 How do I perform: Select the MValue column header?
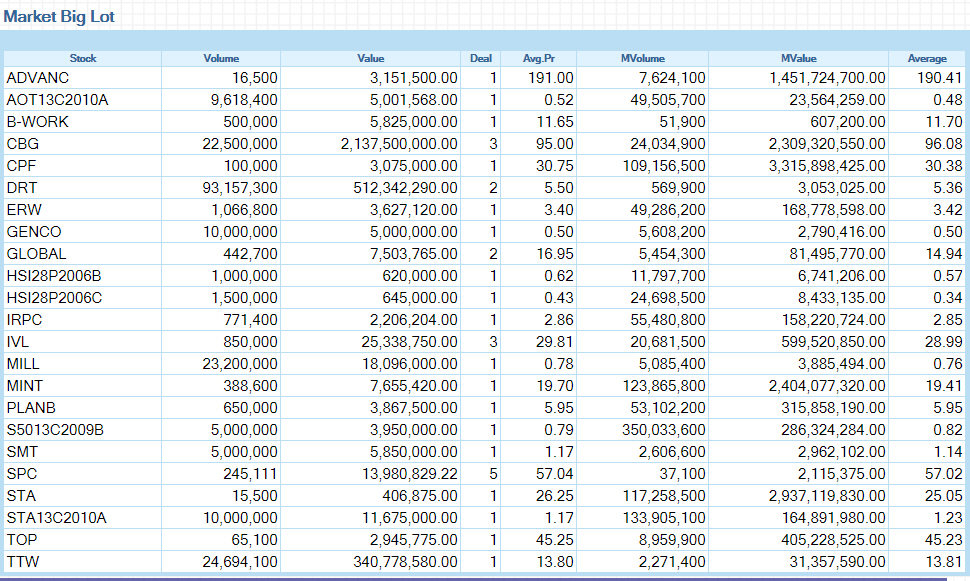tap(799, 58)
